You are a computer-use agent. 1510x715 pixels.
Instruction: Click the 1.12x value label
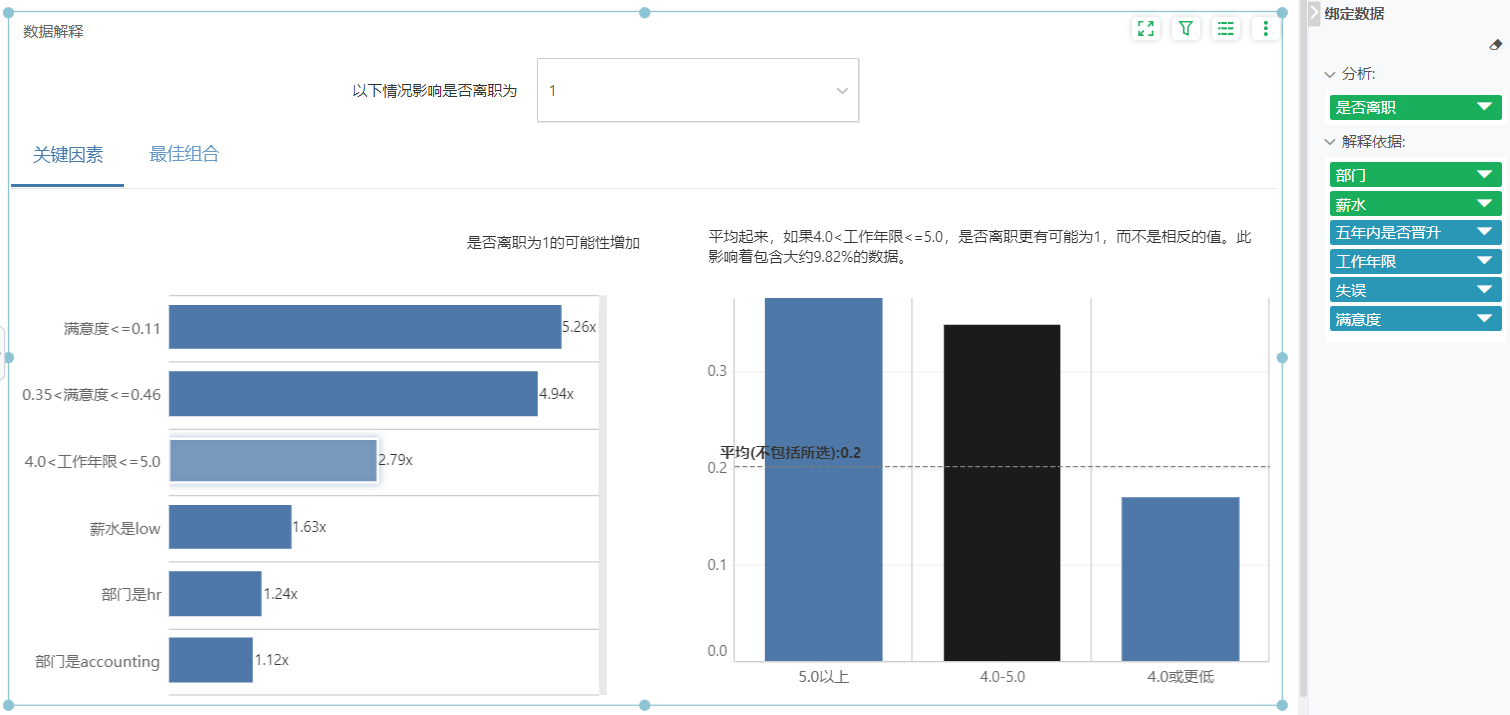click(271, 660)
